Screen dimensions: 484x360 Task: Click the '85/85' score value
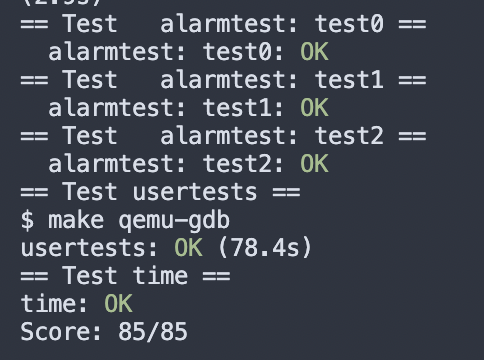(153, 332)
